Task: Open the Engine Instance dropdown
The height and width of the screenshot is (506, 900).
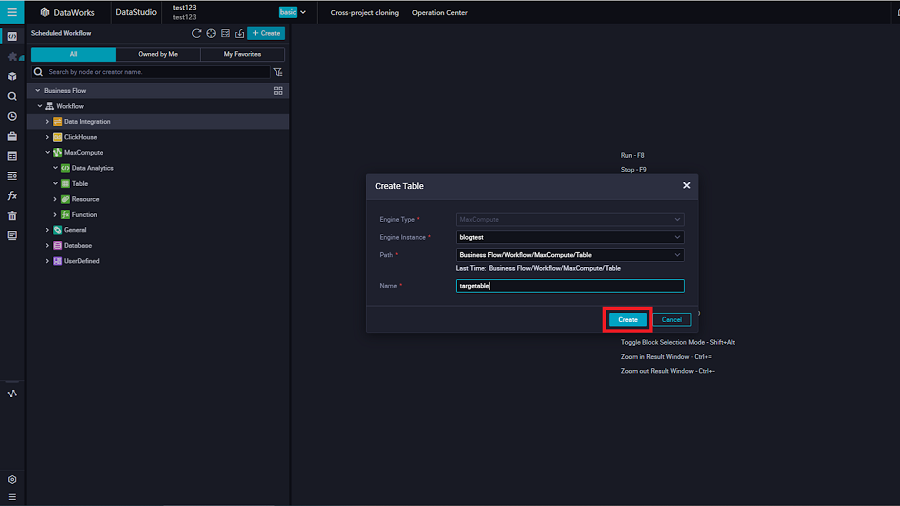Action: pos(570,237)
